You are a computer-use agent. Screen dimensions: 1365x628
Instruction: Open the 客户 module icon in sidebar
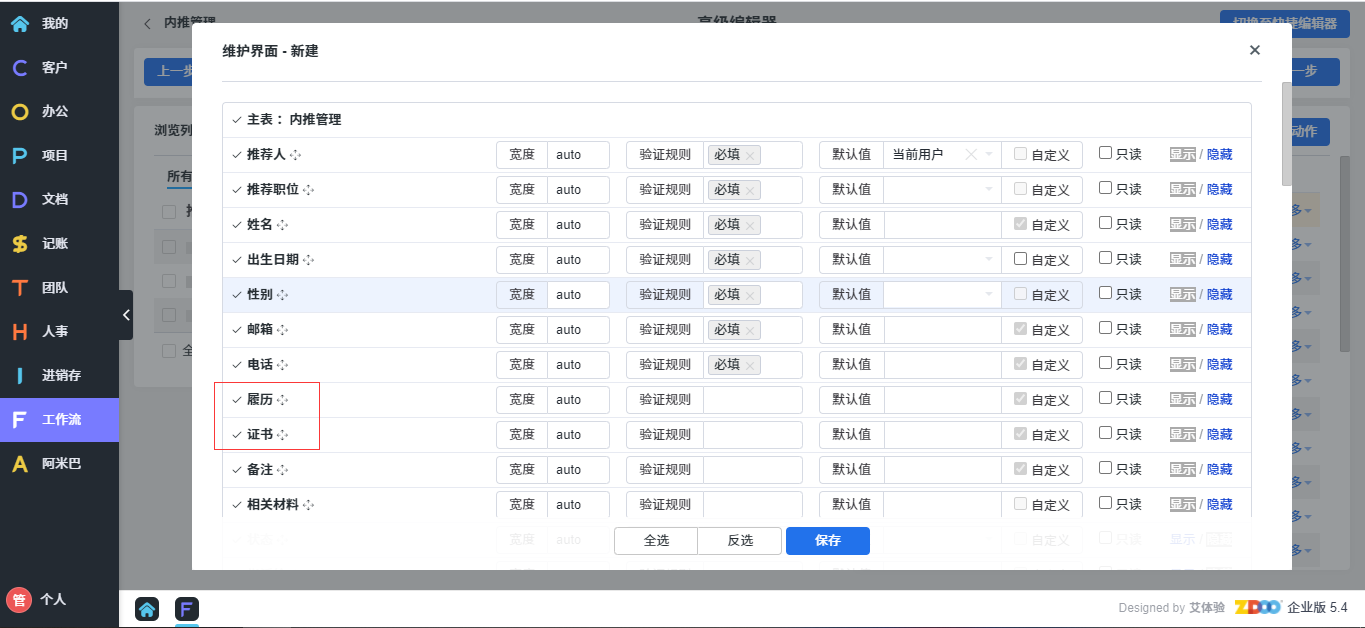[20, 68]
